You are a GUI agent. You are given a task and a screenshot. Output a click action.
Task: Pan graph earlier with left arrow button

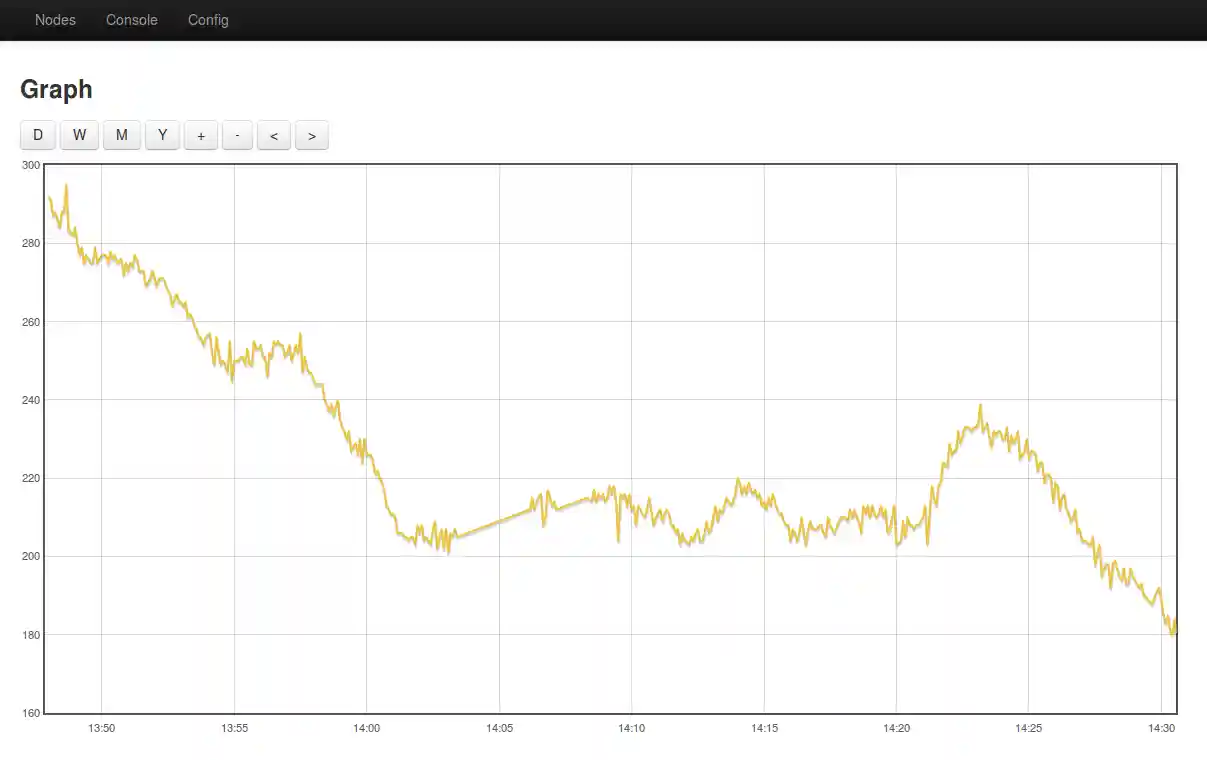point(274,135)
